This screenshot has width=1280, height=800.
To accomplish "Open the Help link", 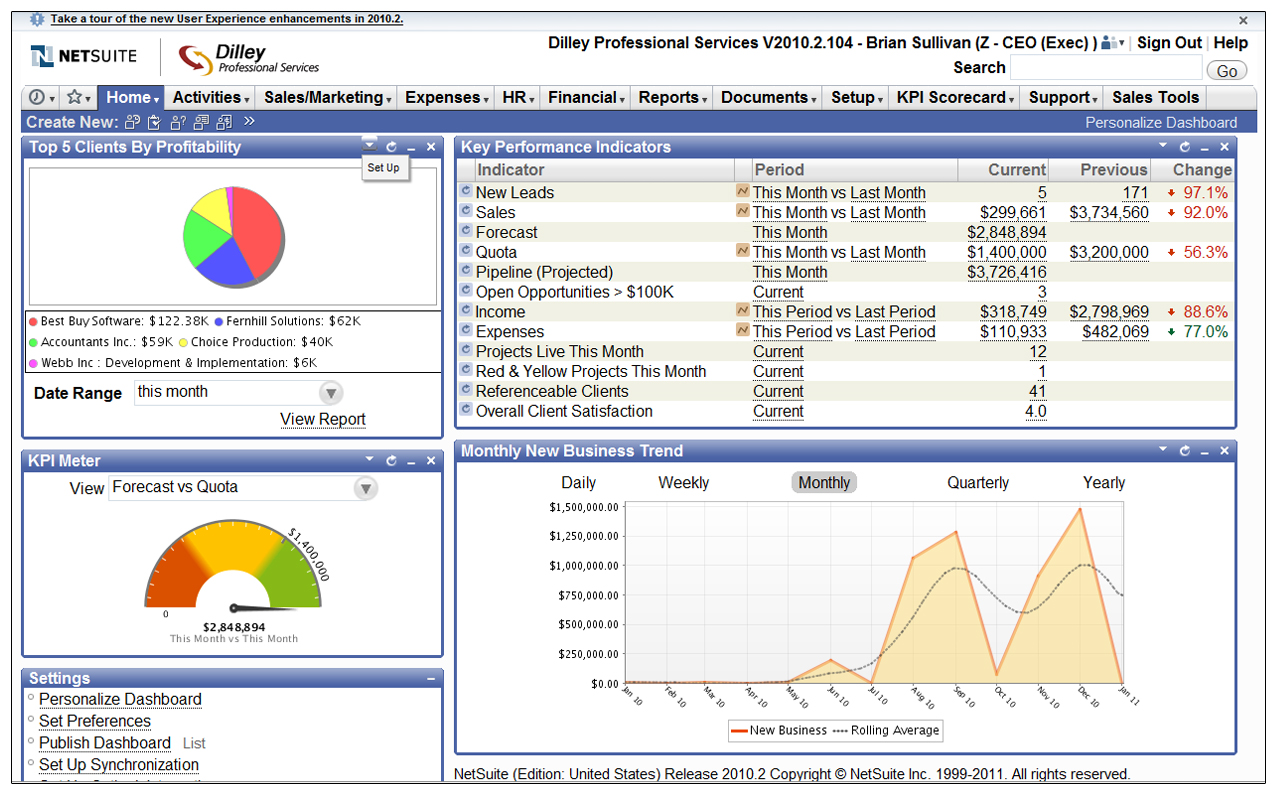I will pyautogui.click(x=1231, y=43).
